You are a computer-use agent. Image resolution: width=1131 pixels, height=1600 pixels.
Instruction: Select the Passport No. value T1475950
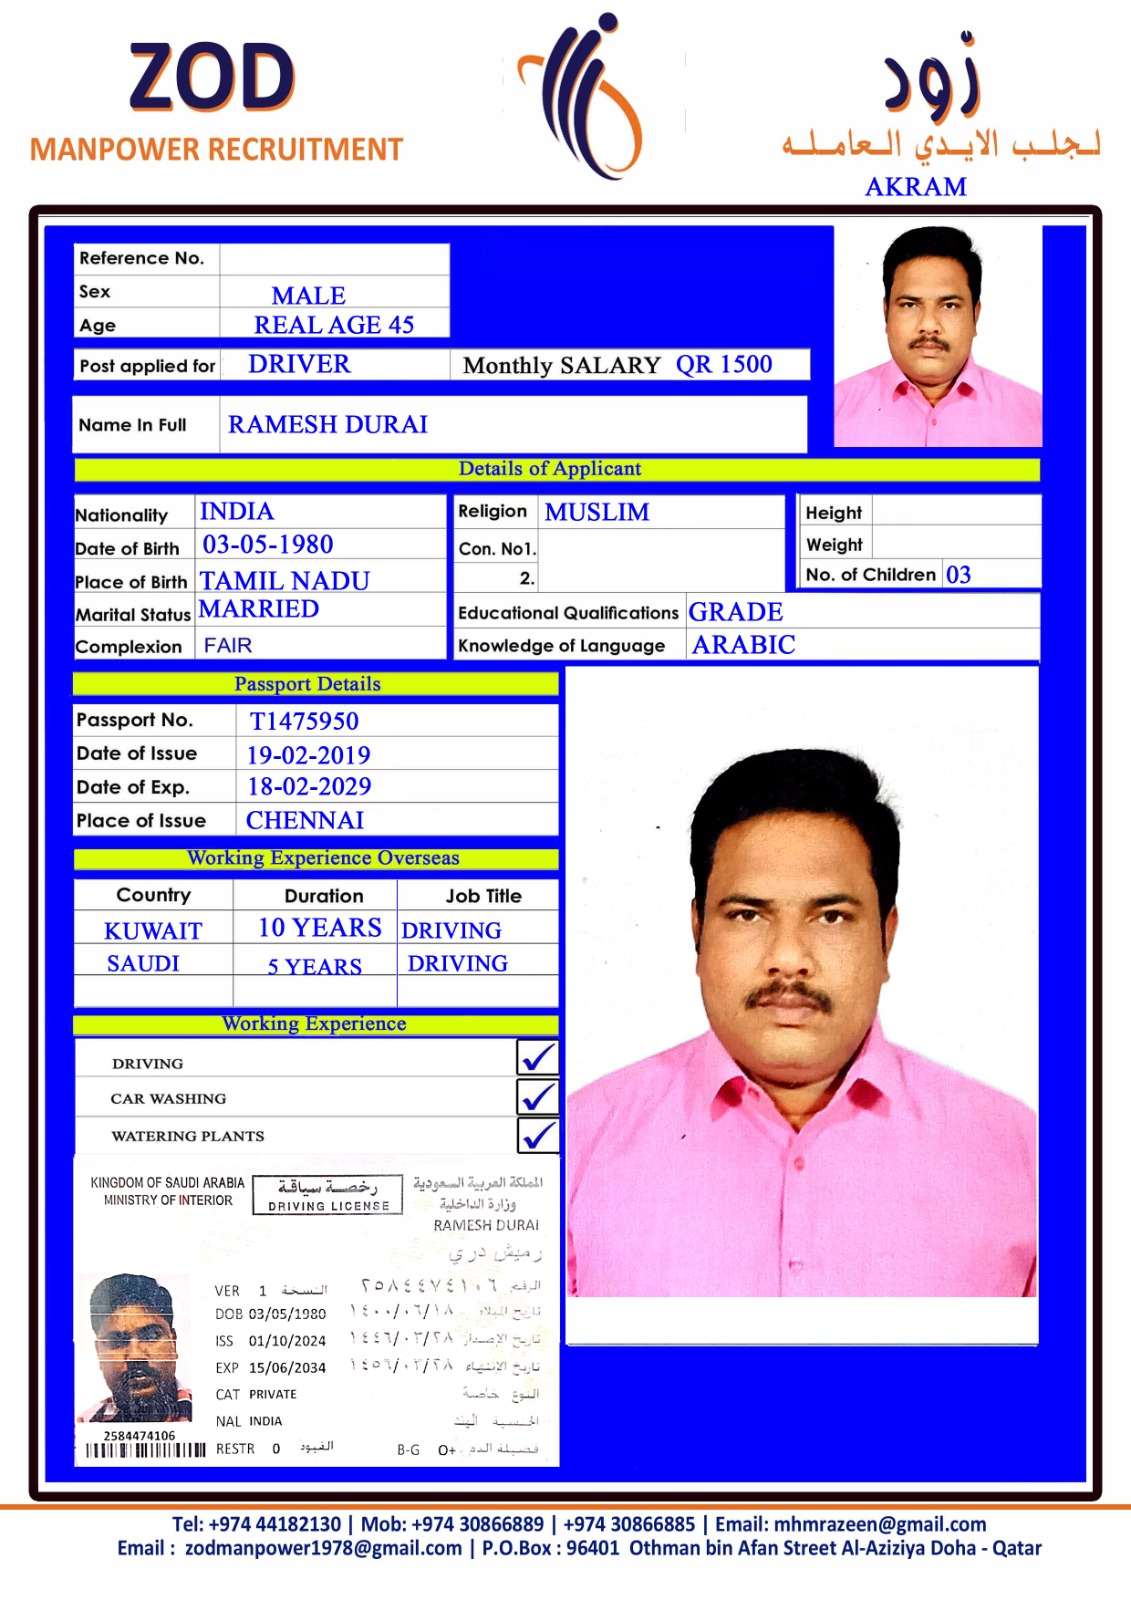(x=304, y=721)
